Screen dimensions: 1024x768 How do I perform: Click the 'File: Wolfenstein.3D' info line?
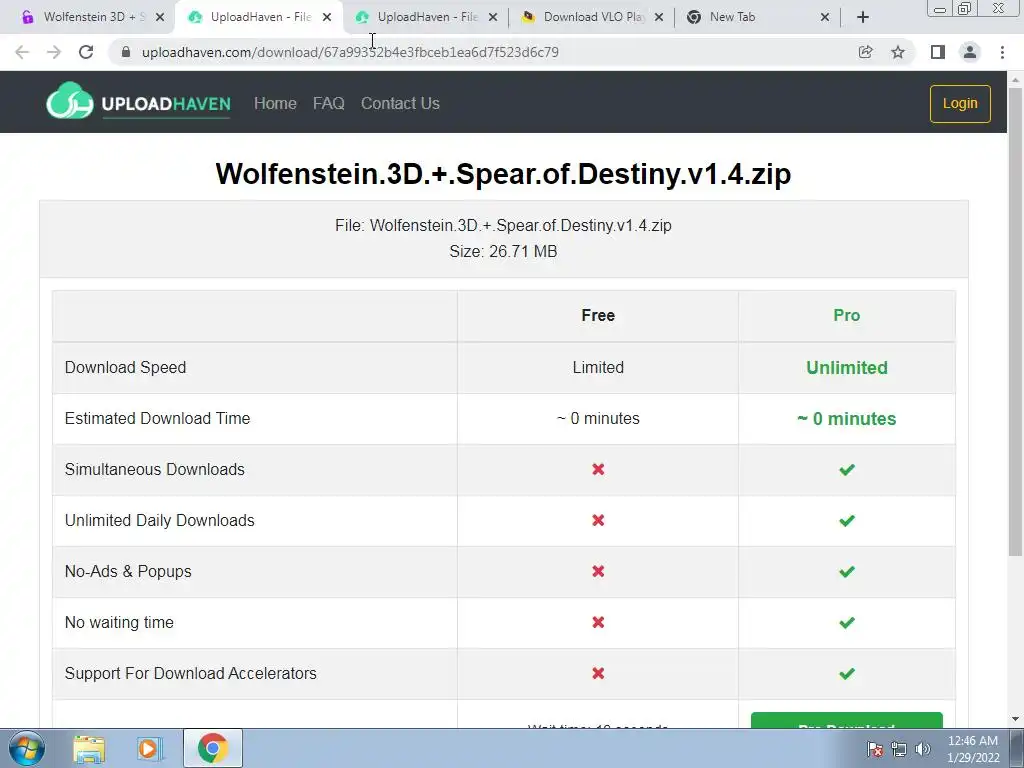tap(503, 225)
